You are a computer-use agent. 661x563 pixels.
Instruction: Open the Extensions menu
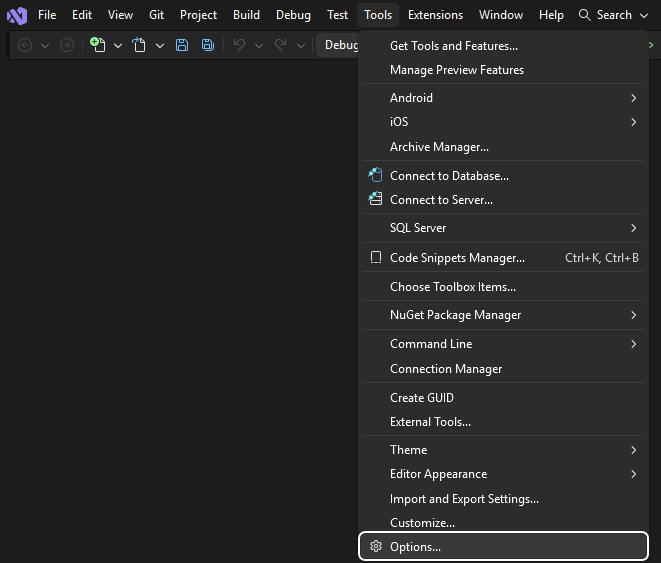[x=435, y=15]
